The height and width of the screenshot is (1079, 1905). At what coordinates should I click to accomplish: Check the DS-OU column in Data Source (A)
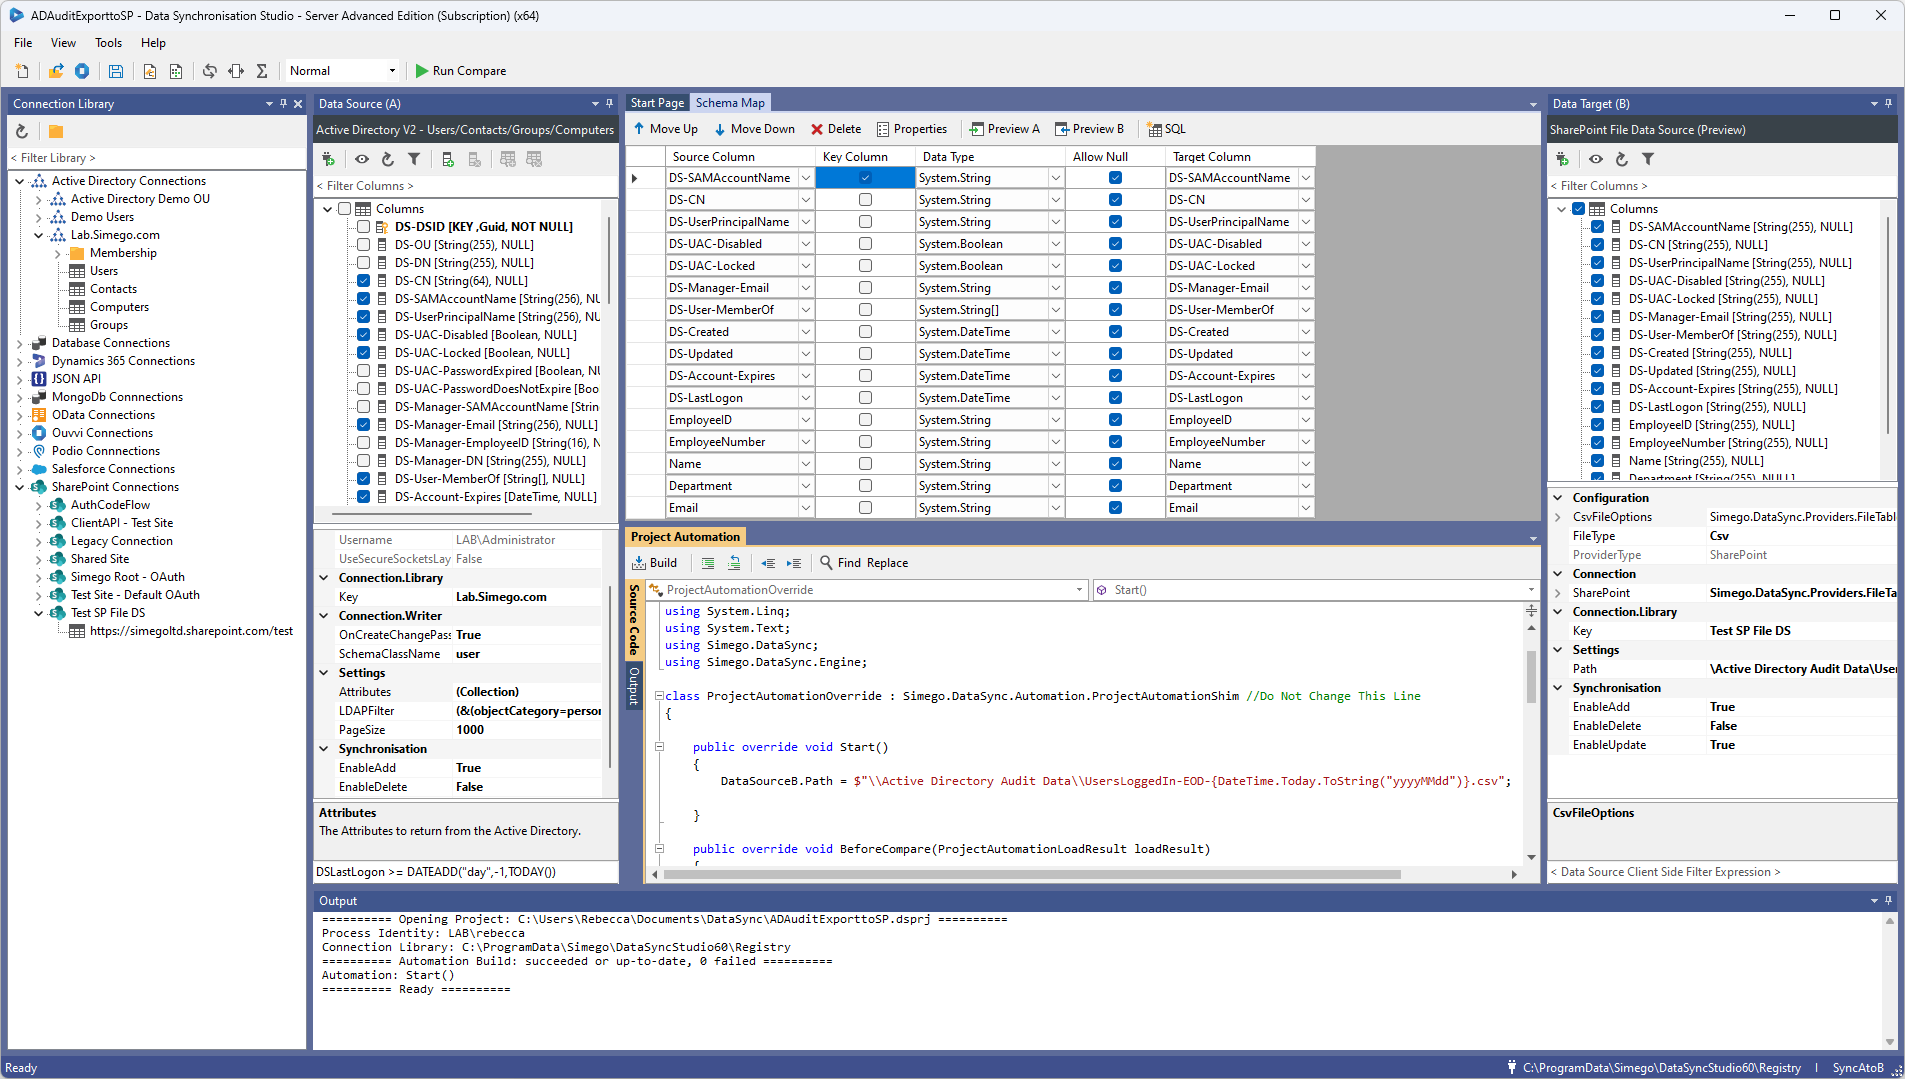[x=364, y=245]
